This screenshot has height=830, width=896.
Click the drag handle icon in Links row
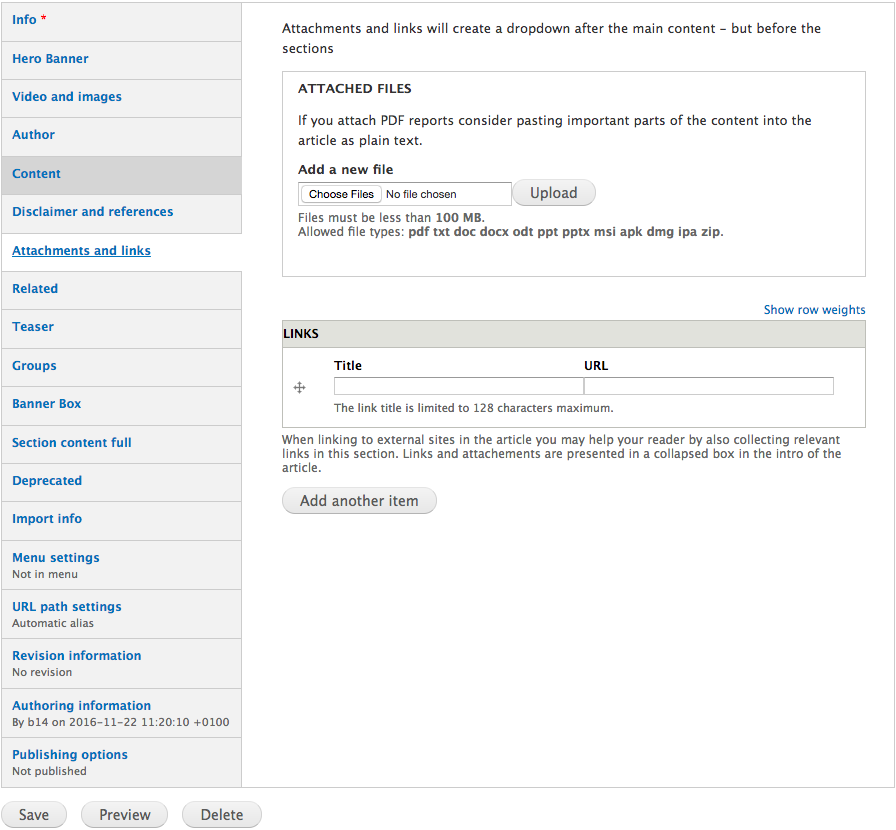[299, 388]
